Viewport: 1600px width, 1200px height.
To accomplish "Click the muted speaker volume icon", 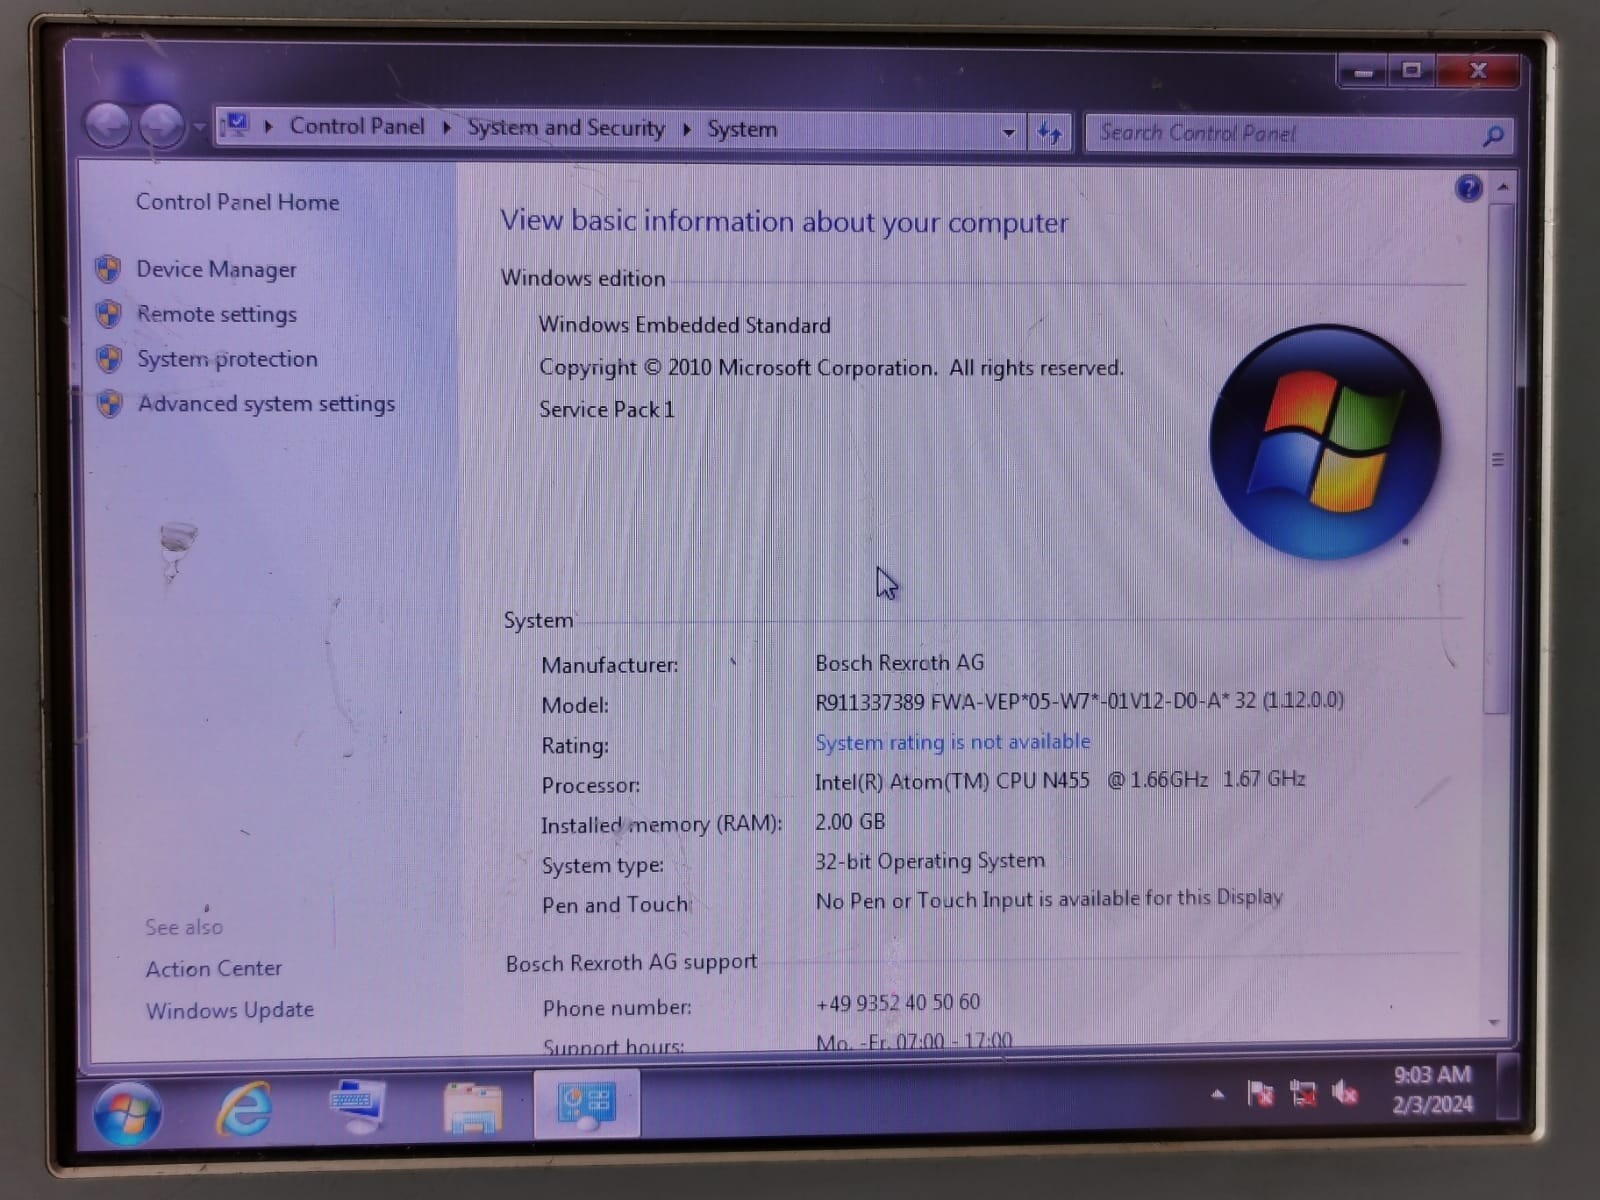I will click(1345, 1094).
